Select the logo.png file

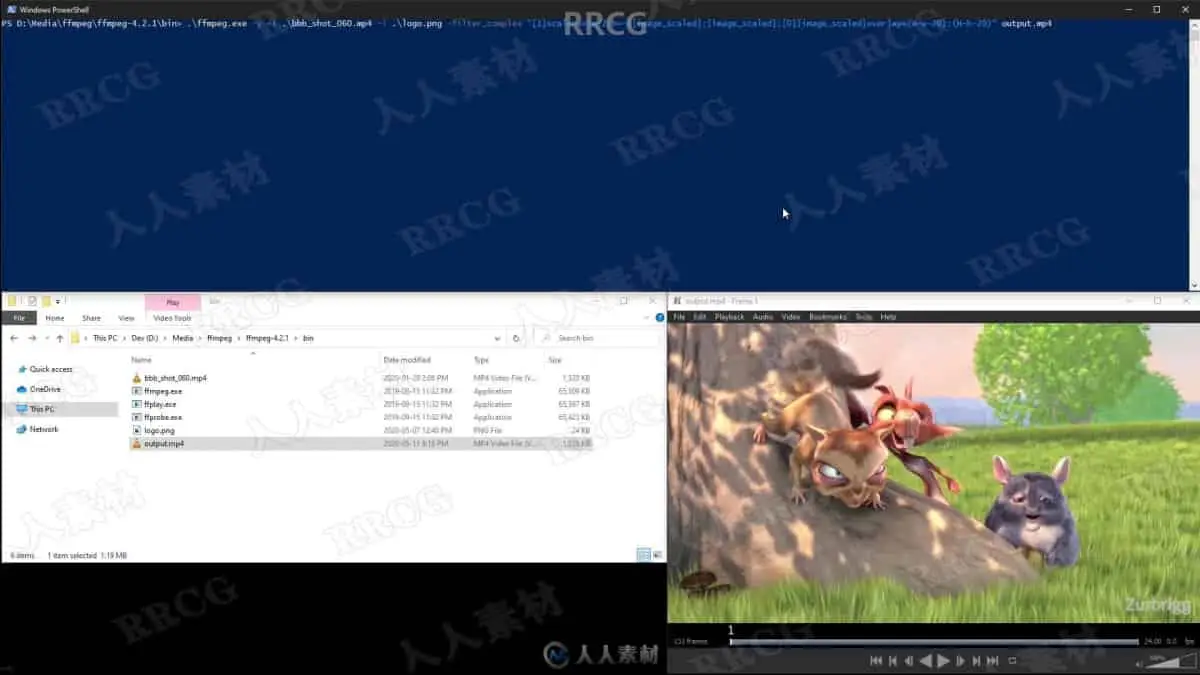(362, 430)
